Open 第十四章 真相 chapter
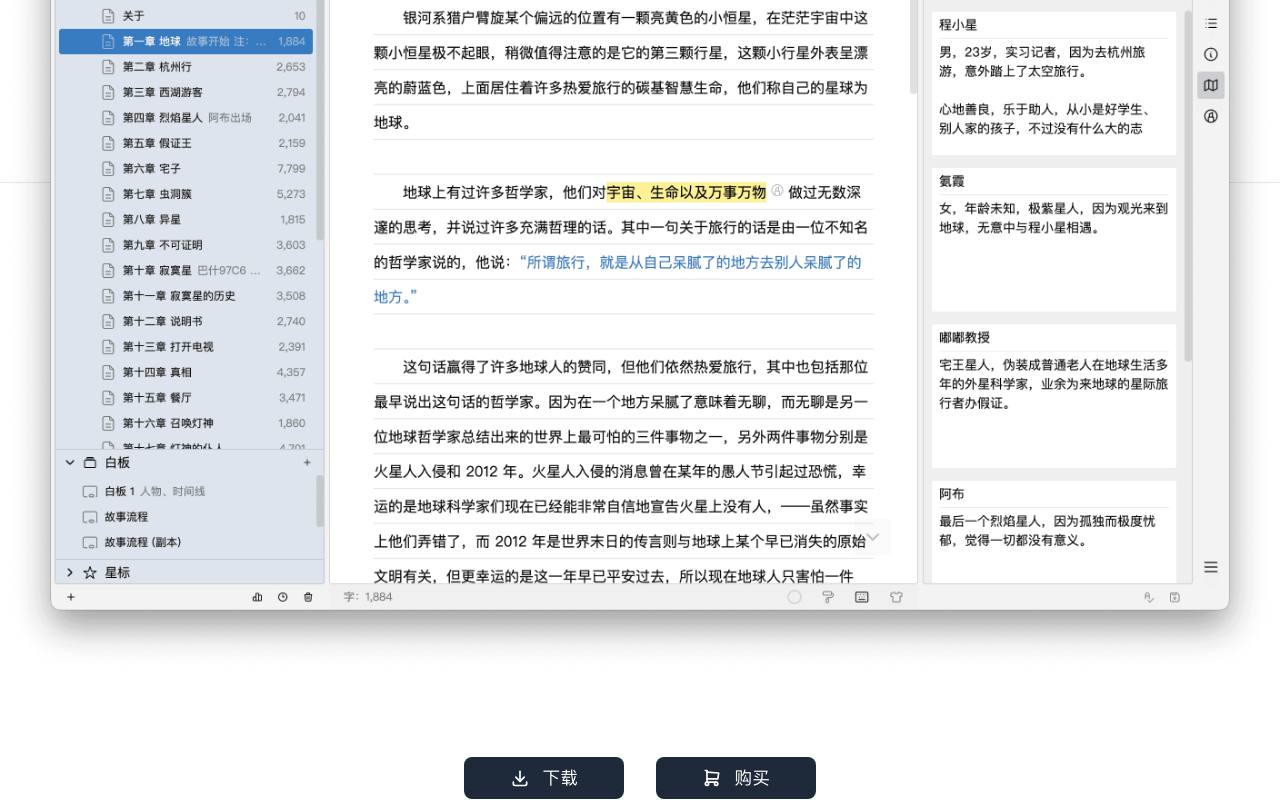The height and width of the screenshot is (800, 1280). click(x=186, y=372)
